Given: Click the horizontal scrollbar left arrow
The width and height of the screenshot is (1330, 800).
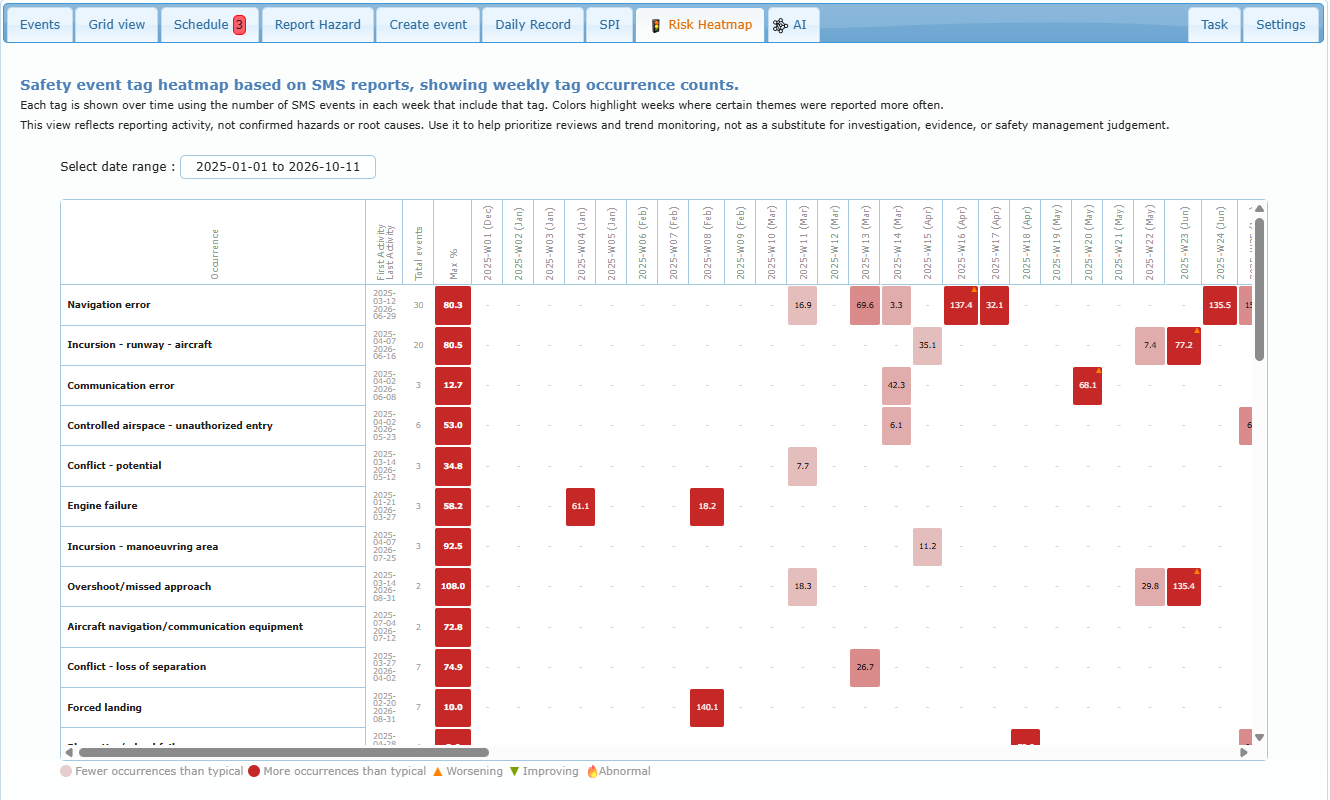Looking at the screenshot, I should [x=69, y=752].
